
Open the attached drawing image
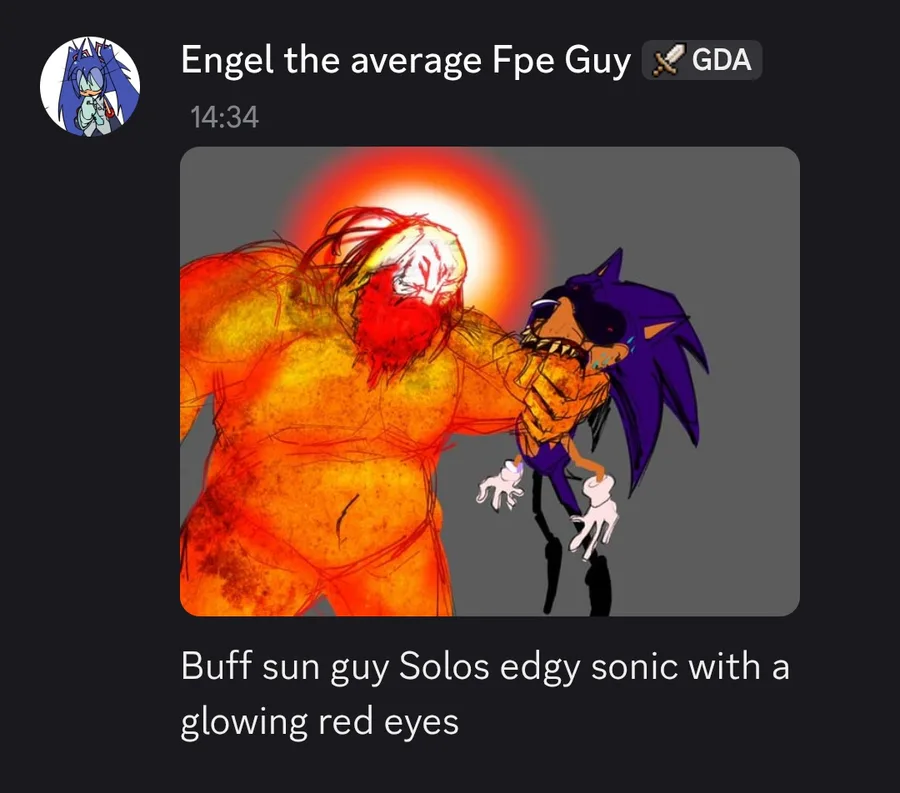(490, 382)
